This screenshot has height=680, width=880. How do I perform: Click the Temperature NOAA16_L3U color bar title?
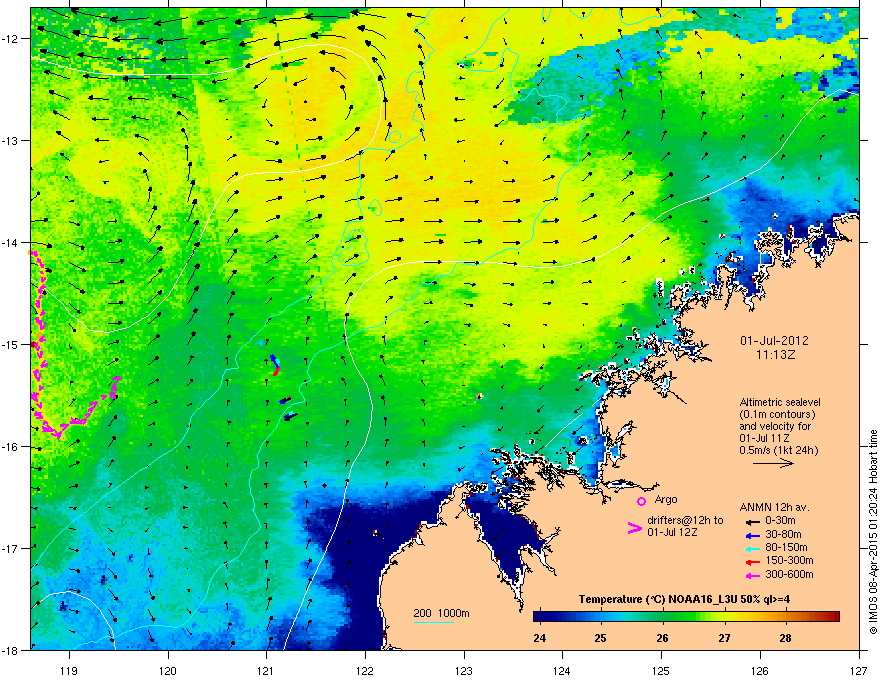pos(684,599)
